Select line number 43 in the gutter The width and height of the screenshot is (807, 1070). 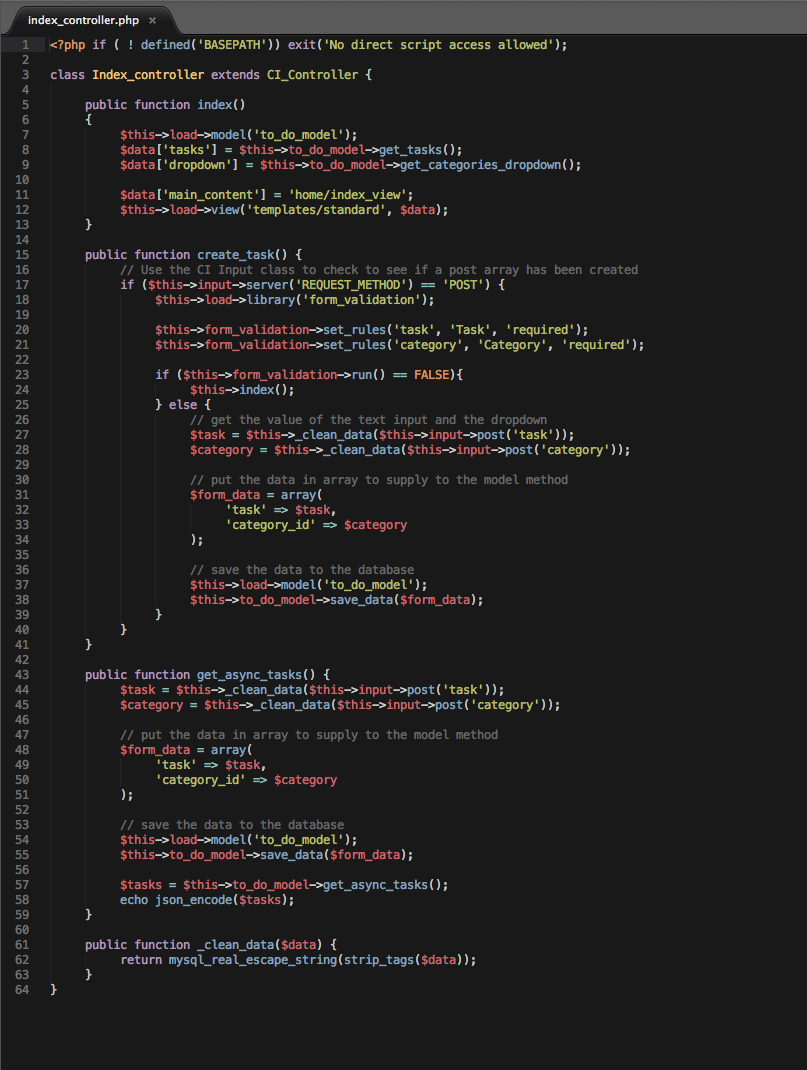click(x=22, y=675)
